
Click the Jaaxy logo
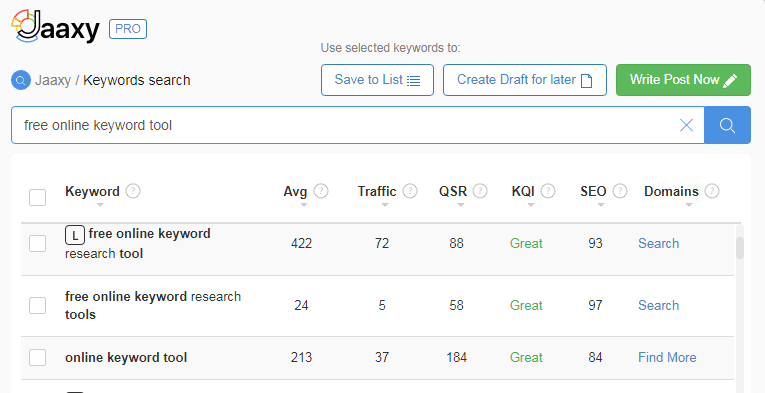click(x=55, y=27)
